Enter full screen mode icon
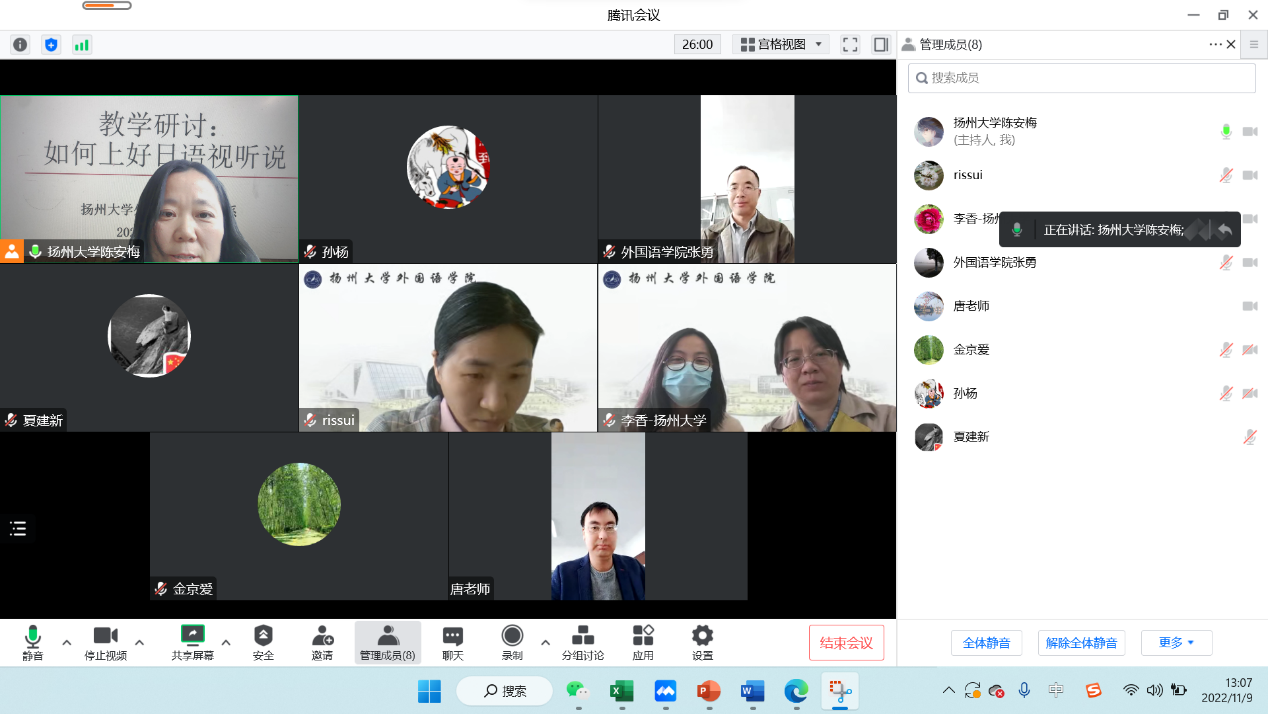The image size is (1268, 714). click(850, 44)
